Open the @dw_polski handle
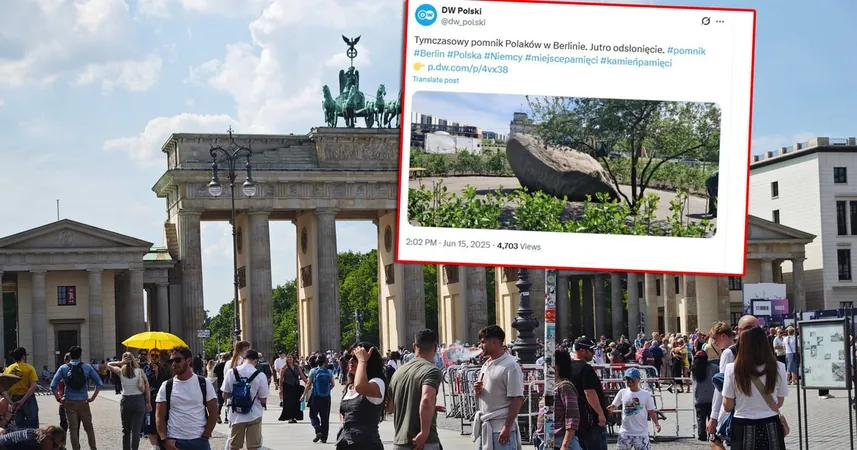The height and width of the screenshot is (450, 857). pyautogui.click(x=463, y=22)
